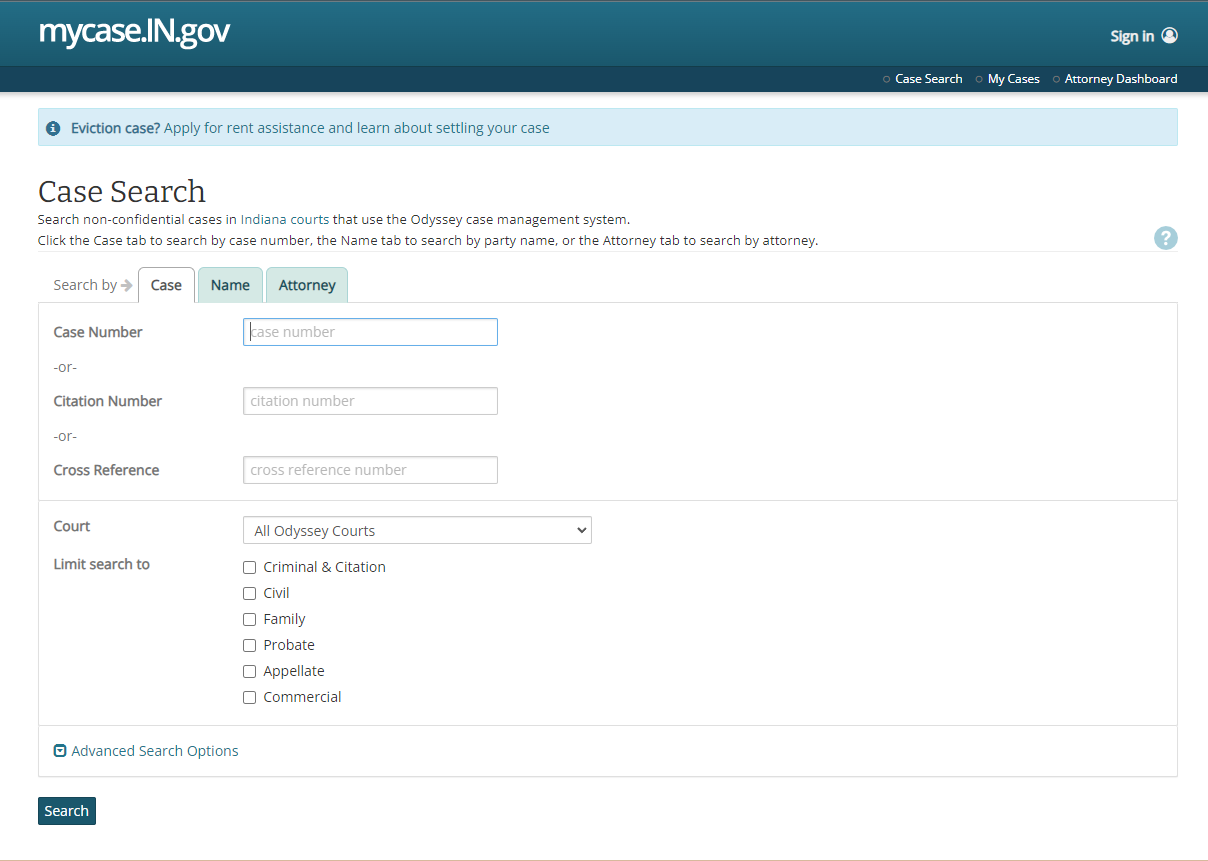Switch to the Attorney tab

point(307,285)
